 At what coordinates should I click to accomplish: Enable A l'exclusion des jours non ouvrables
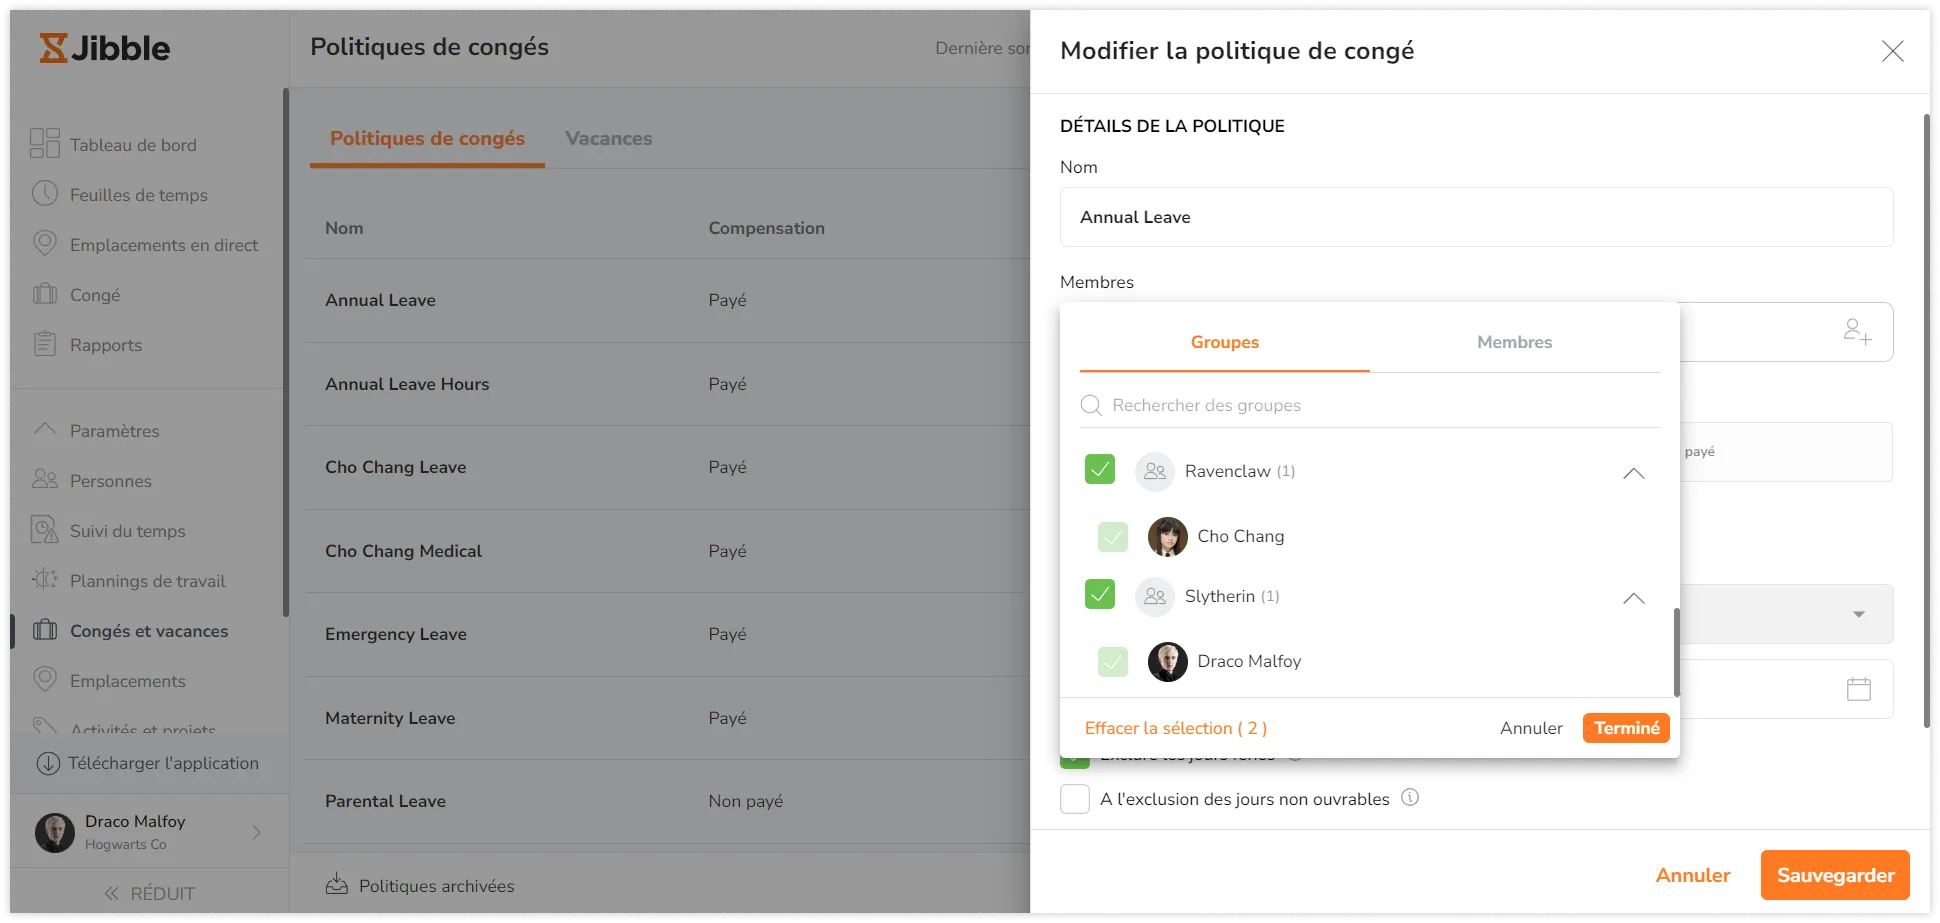1075,798
